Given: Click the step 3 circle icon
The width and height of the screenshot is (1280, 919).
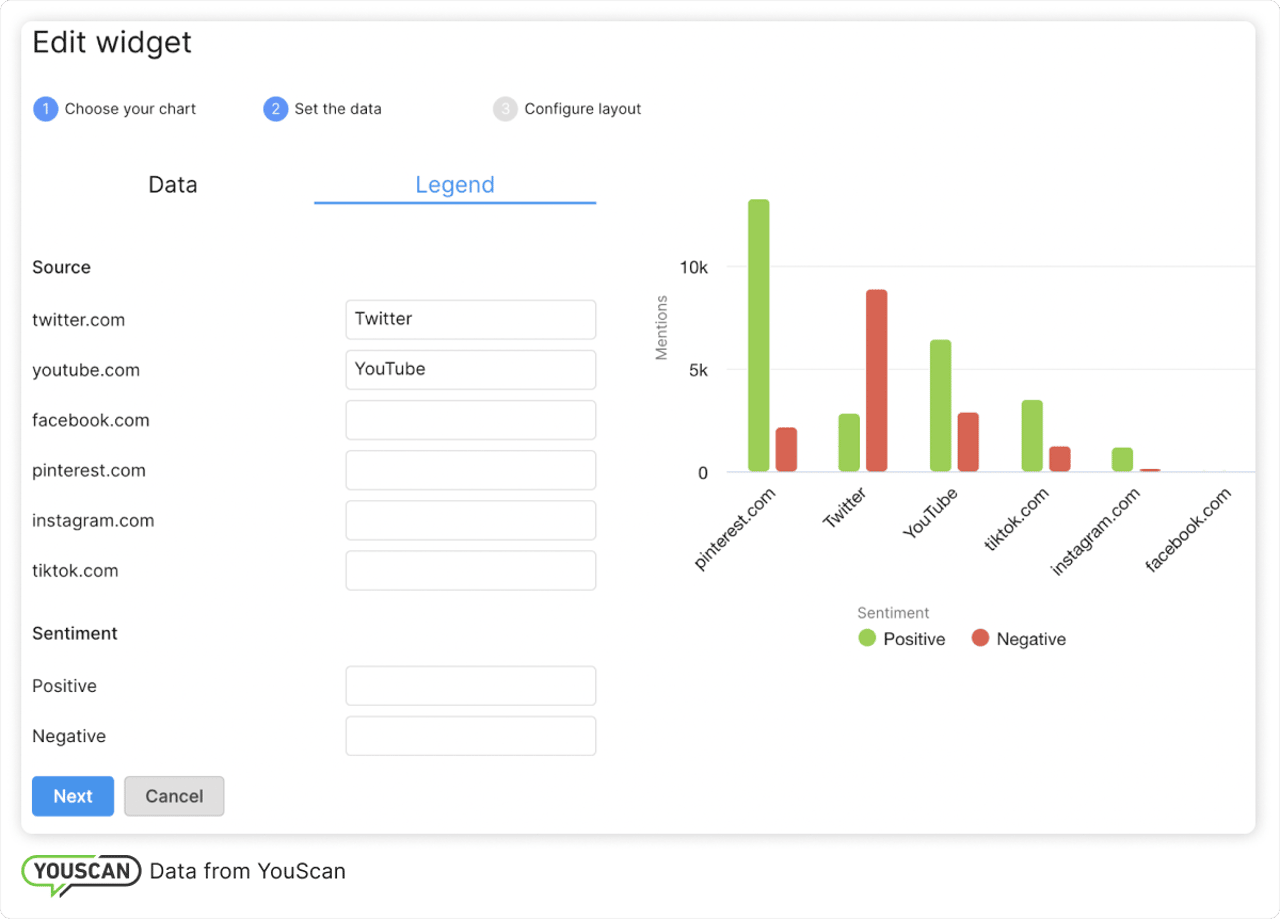Looking at the screenshot, I should [505, 109].
